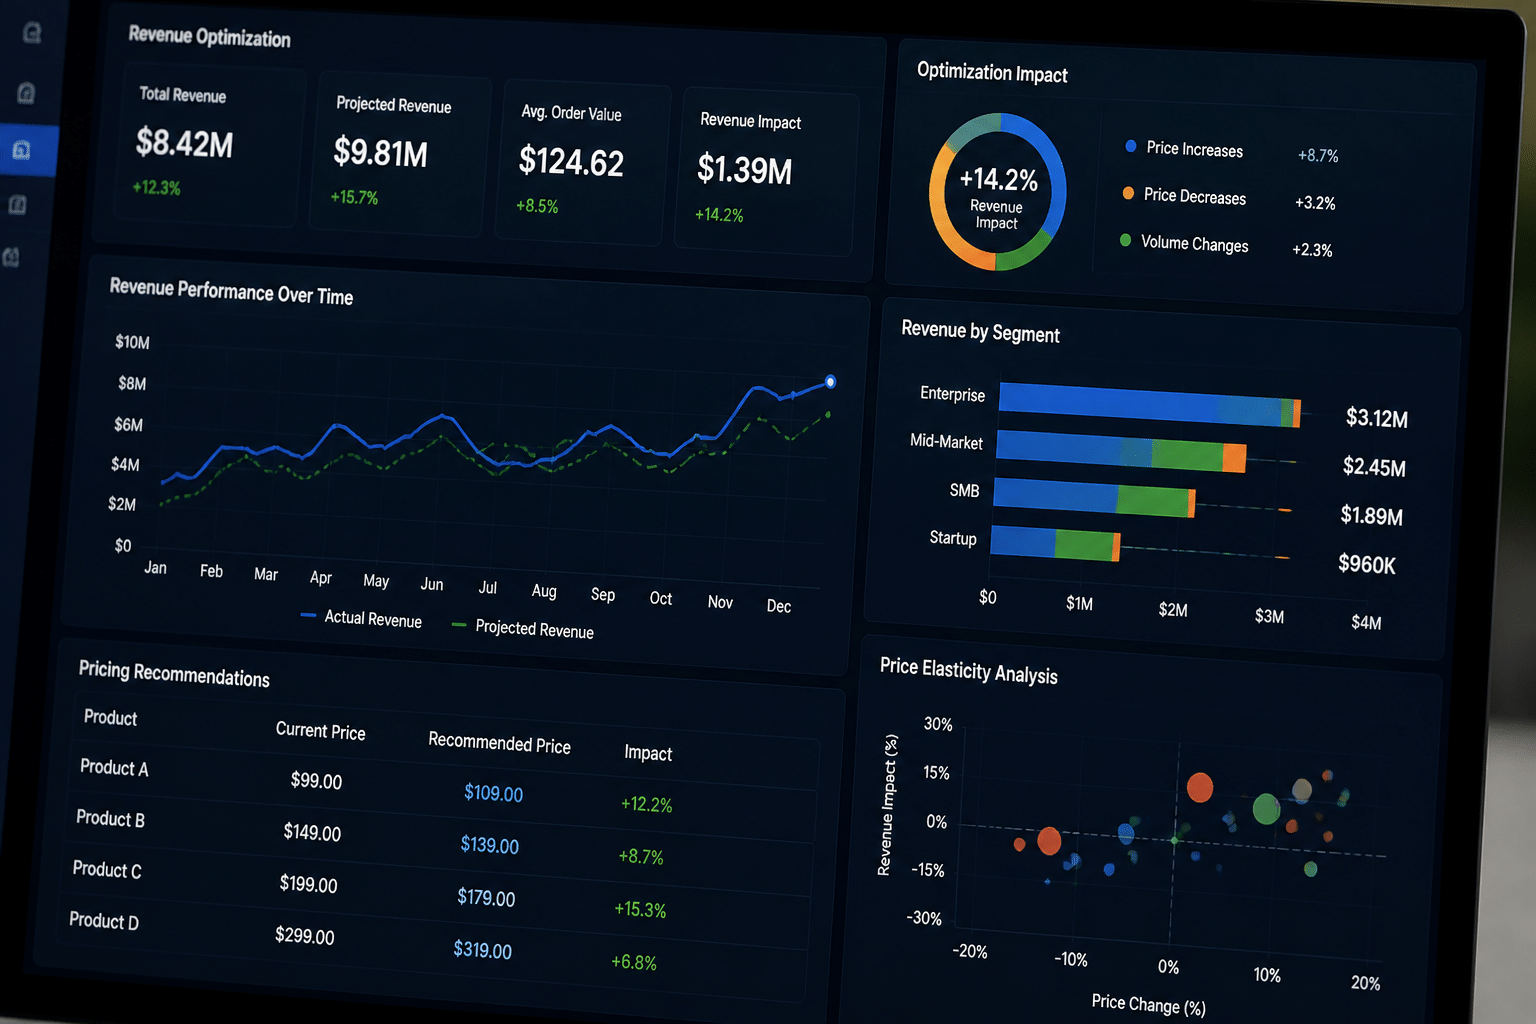Open the highlighted blue sidebar icon

click(21, 150)
